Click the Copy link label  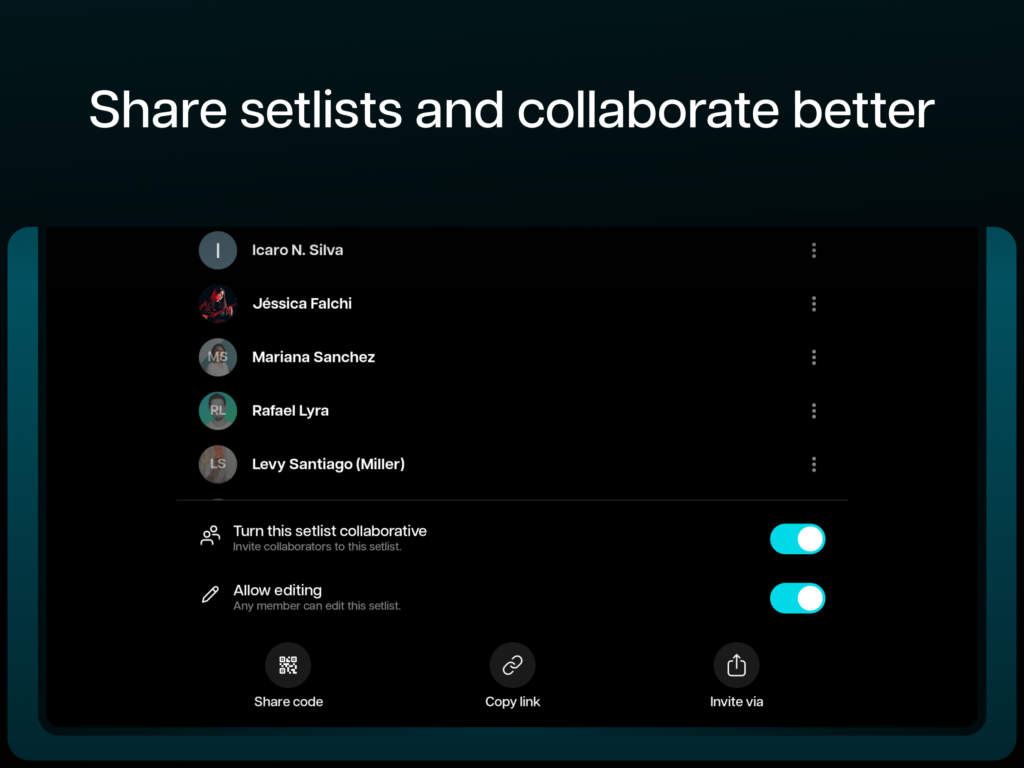[512, 701]
